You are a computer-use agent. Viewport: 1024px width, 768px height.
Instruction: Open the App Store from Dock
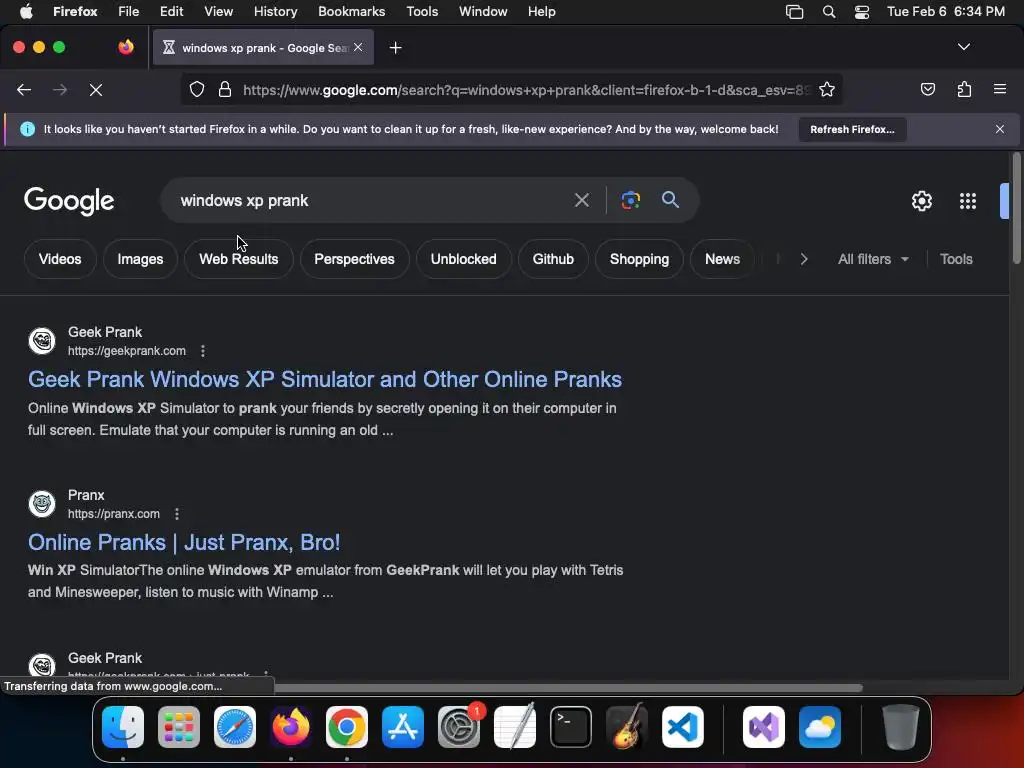[403, 727]
